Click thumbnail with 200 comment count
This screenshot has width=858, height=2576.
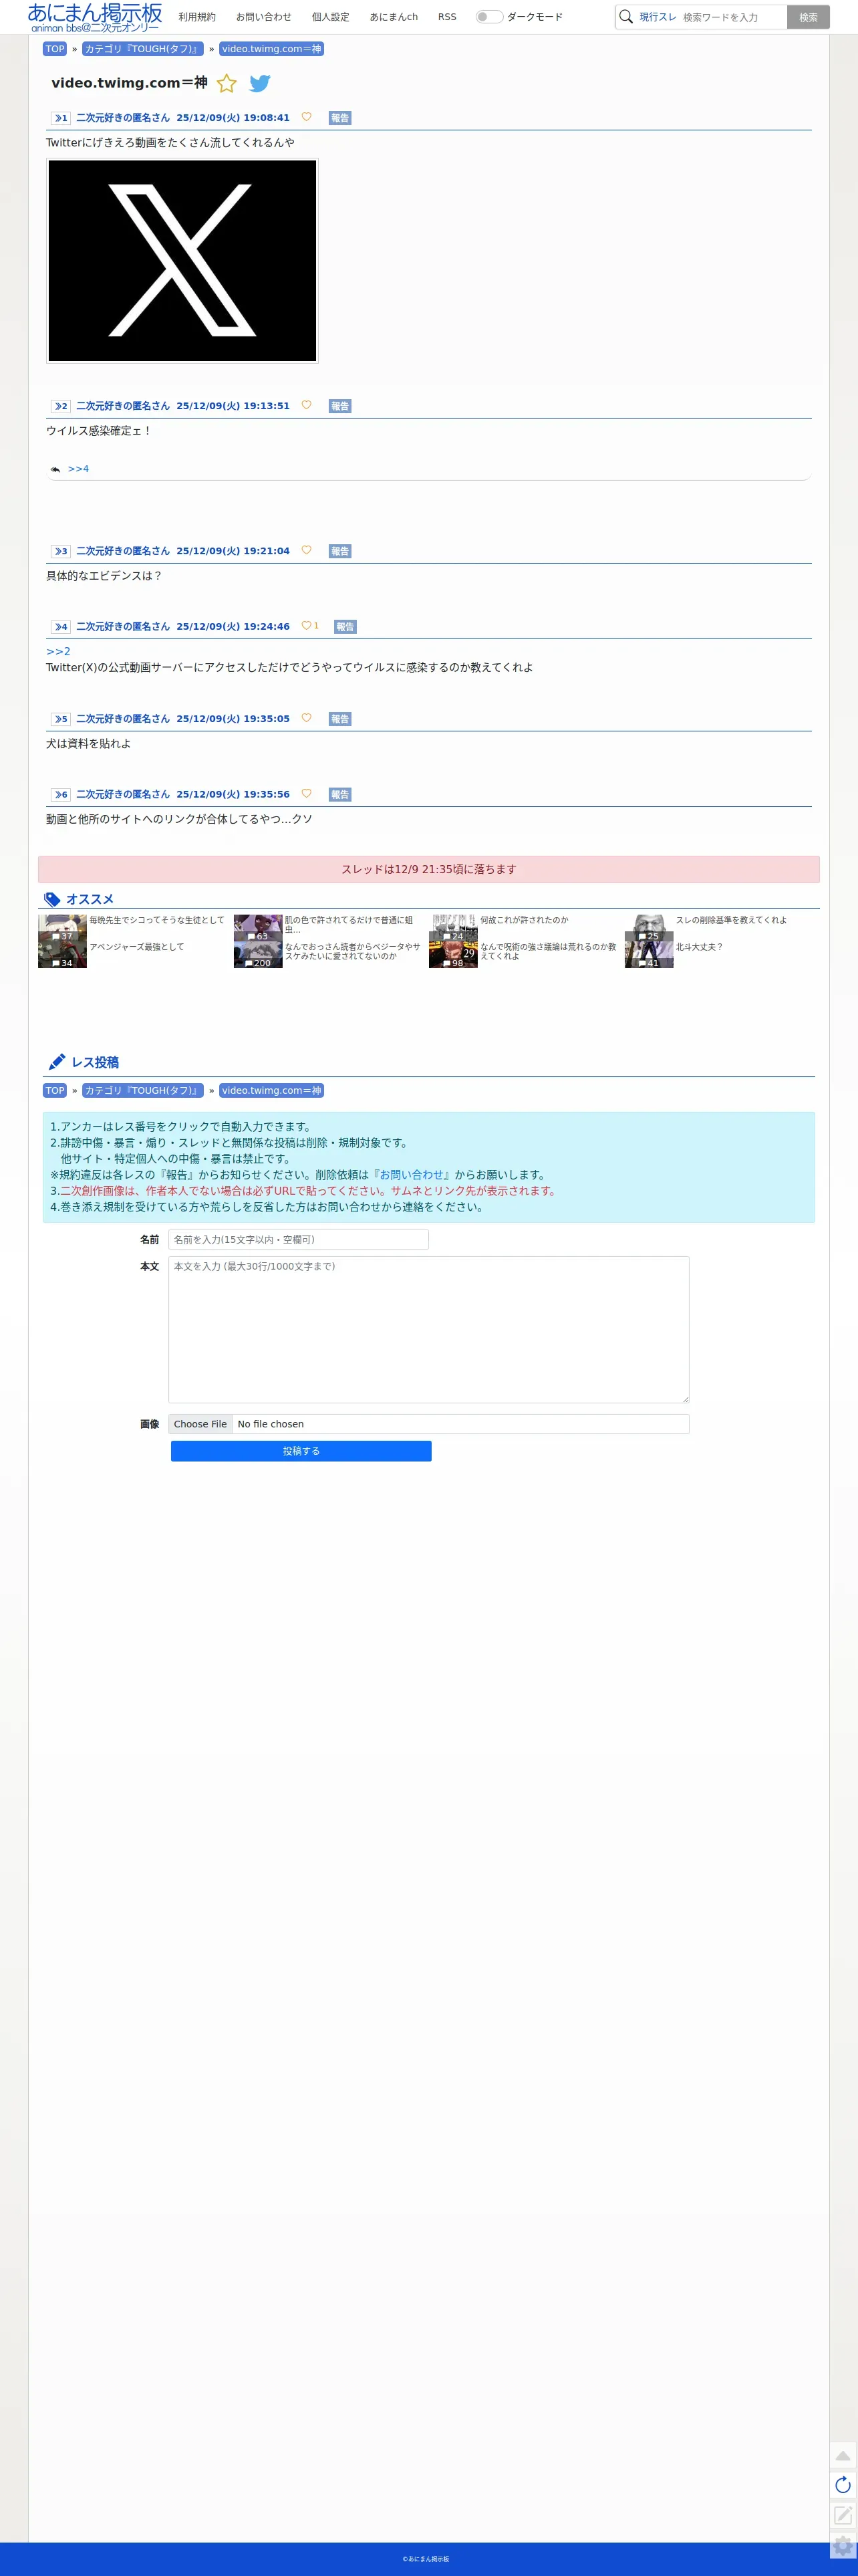258,955
